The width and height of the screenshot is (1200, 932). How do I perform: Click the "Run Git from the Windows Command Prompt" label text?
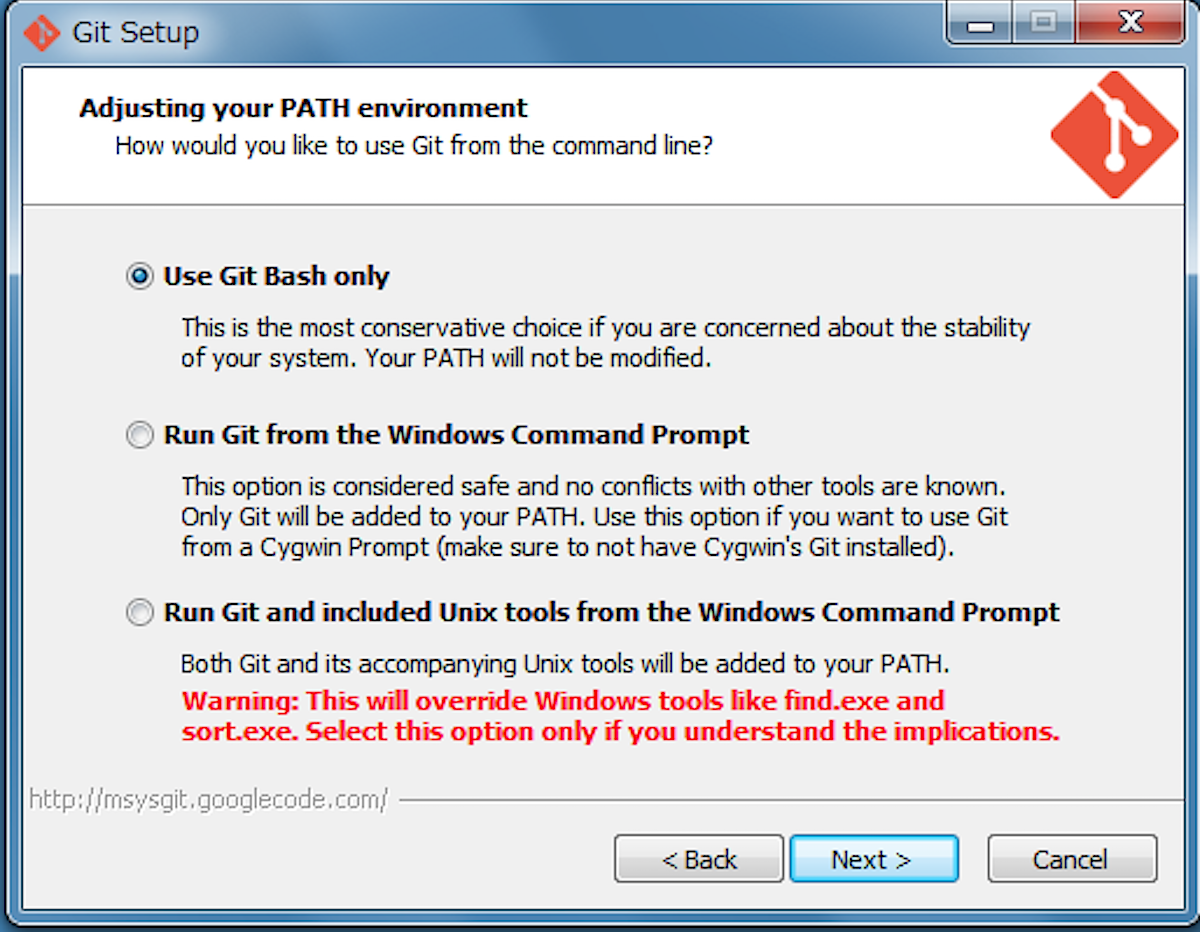(456, 436)
